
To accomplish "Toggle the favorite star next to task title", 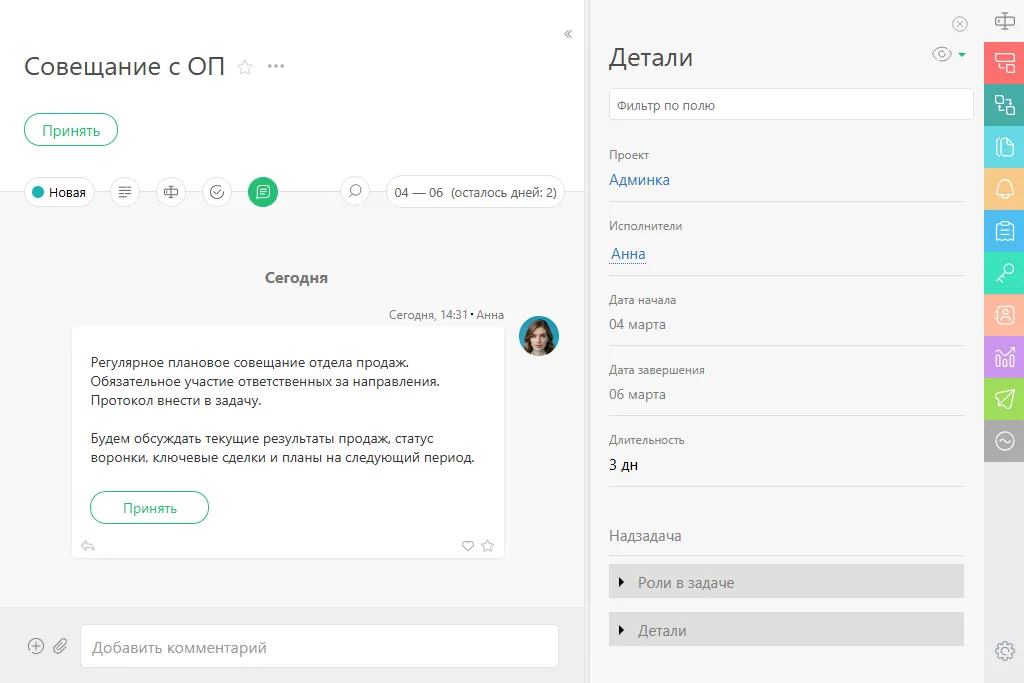I will [243, 66].
